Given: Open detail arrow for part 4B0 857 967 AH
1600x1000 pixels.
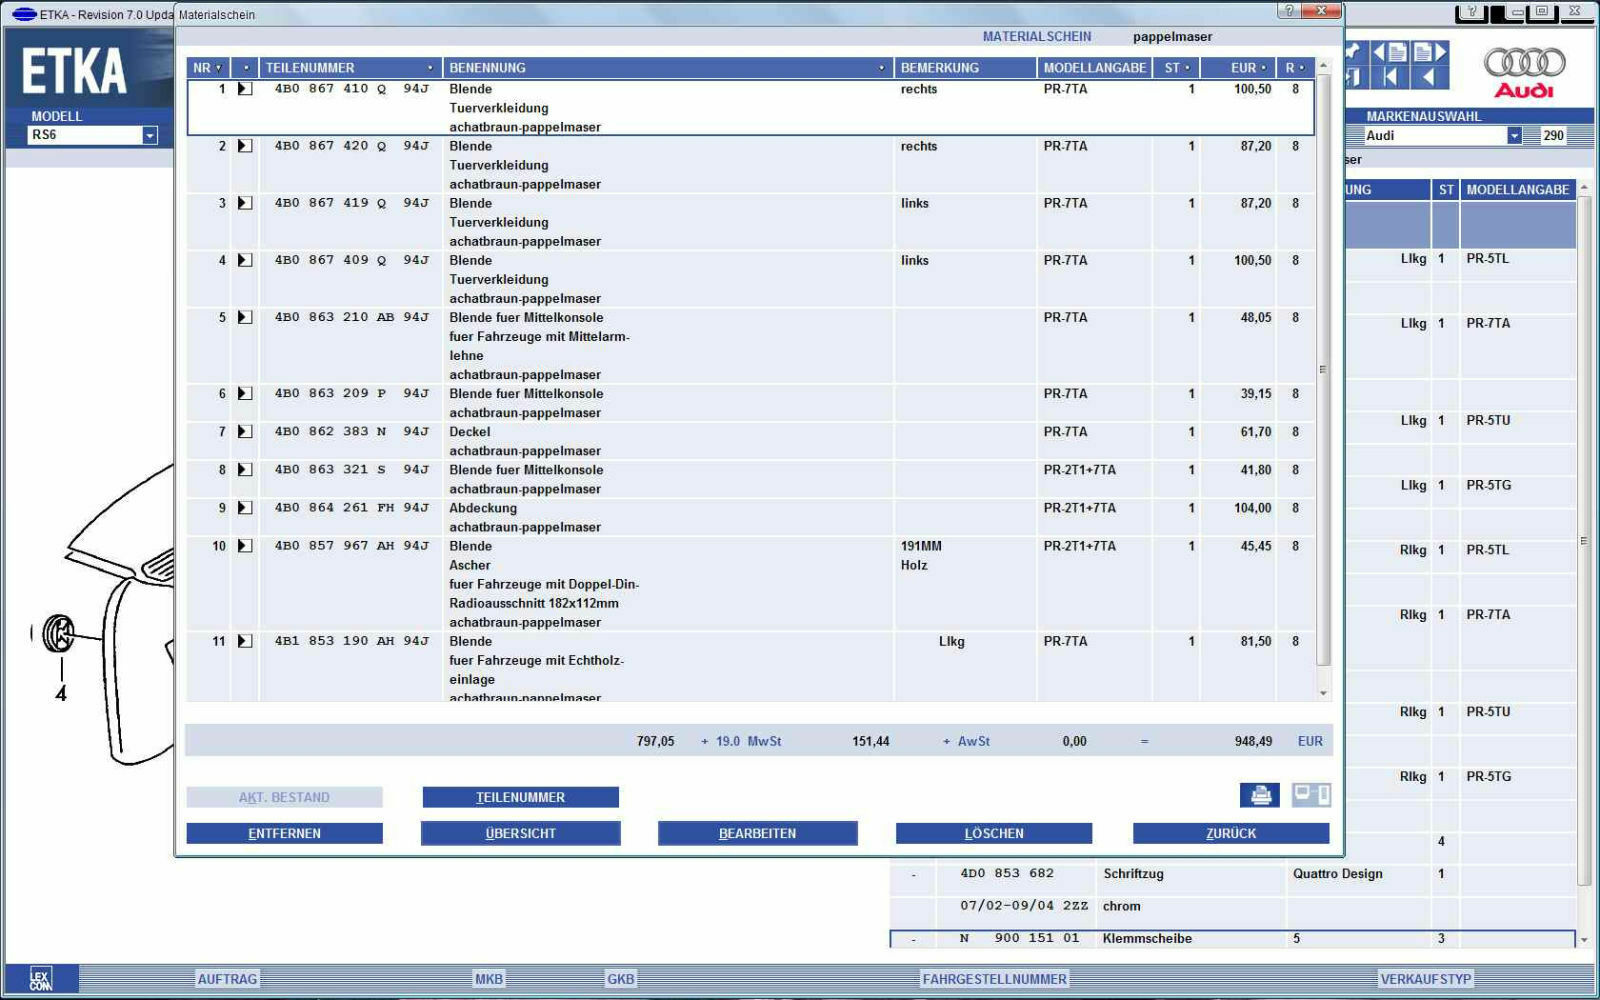Looking at the screenshot, I should tap(244, 546).
